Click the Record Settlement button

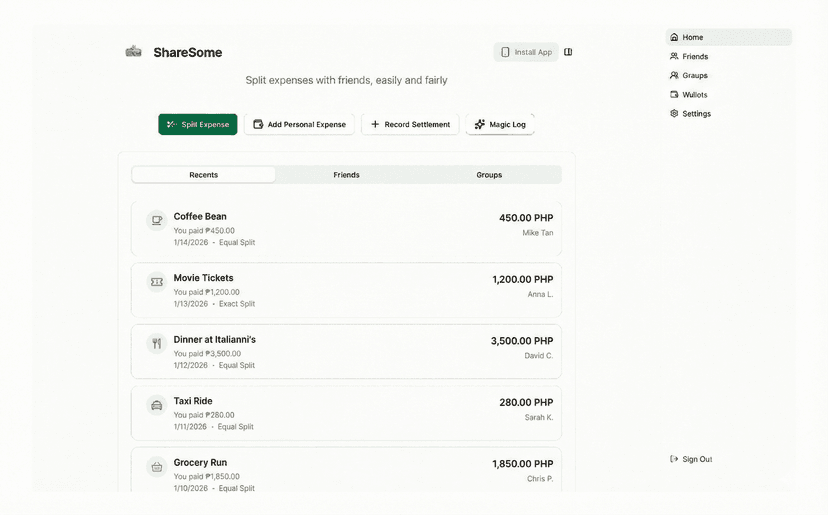(410, 125)
